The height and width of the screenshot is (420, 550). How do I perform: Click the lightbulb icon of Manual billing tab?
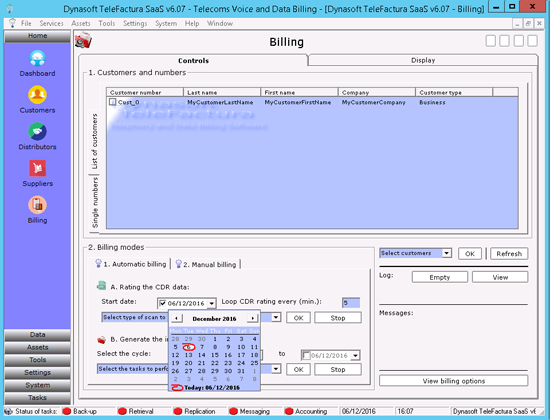(x=179, y=264)
